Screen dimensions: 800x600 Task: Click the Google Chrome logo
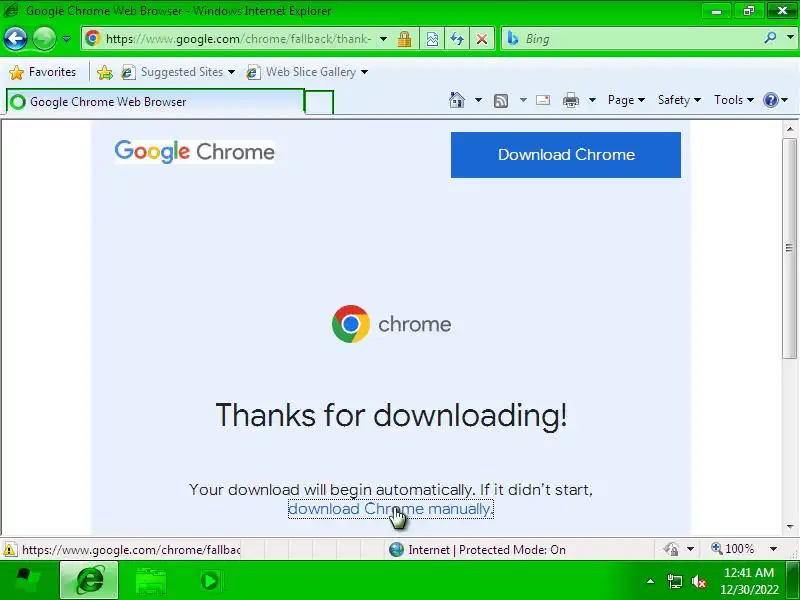pos(194,152)
